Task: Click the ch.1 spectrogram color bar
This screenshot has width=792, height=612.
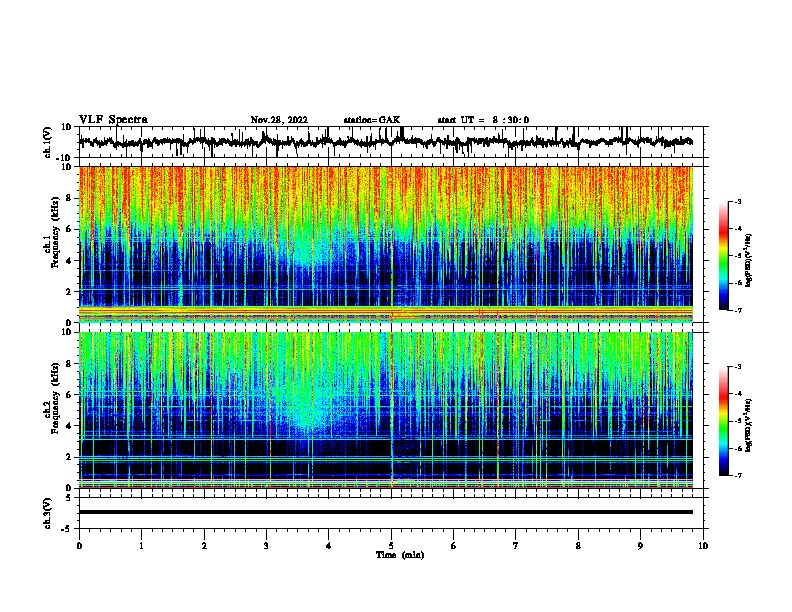Action: (723, 256)
